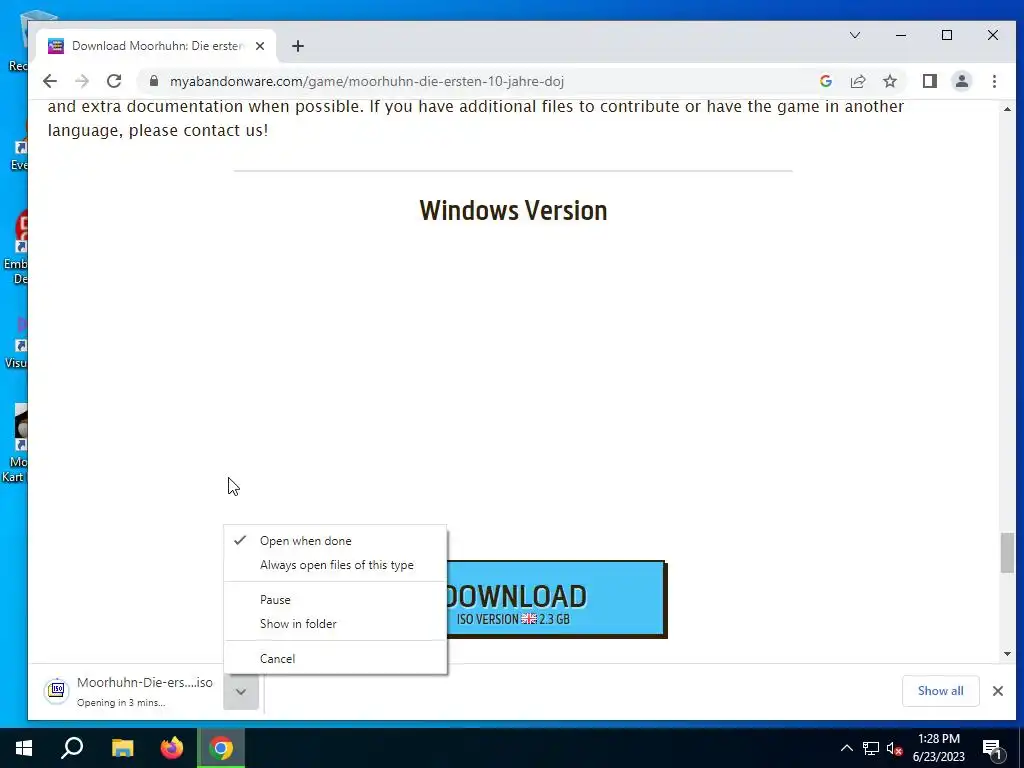The image size is (1024, 768).
Task: Open Windows taskbar search
Action: pos(72,748)
